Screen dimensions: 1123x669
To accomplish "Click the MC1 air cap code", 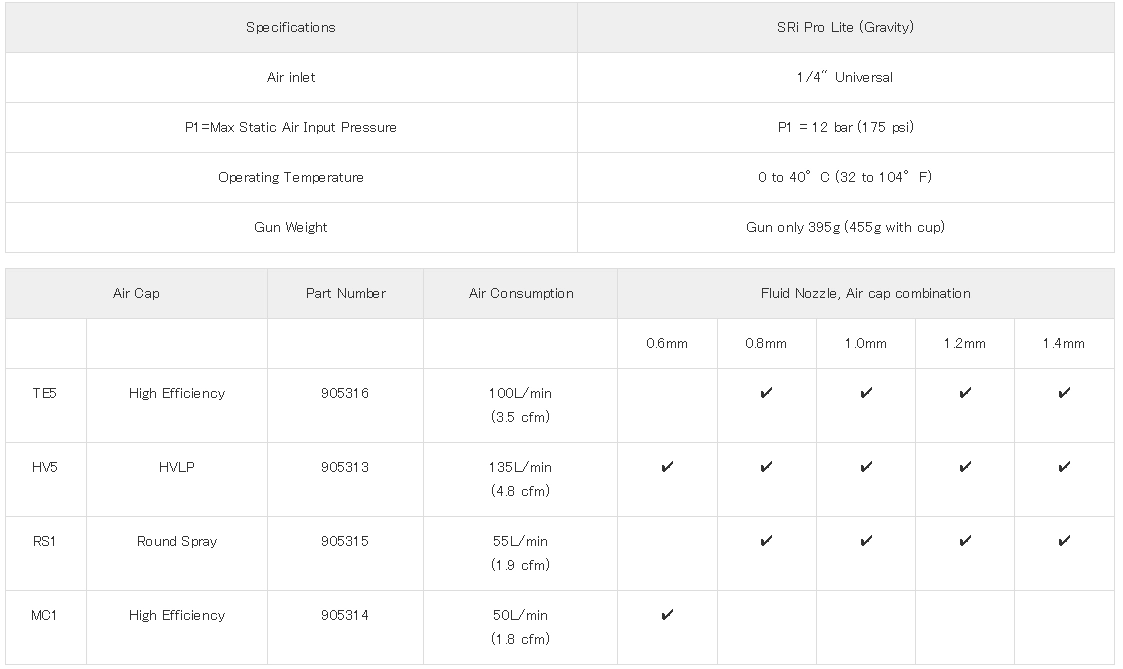I will click(x=45, y=615).
